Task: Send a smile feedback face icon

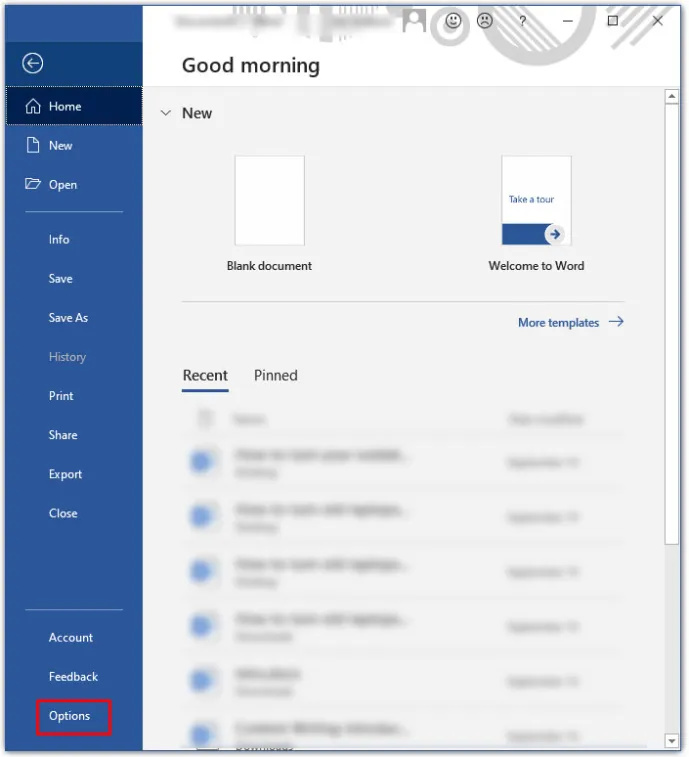Action: coord(453,21)
